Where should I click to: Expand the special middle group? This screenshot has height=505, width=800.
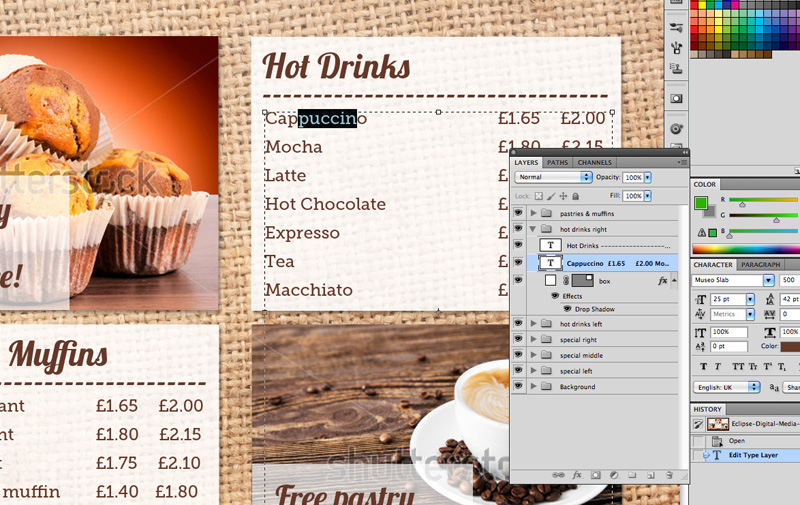[x=533, y=355]
